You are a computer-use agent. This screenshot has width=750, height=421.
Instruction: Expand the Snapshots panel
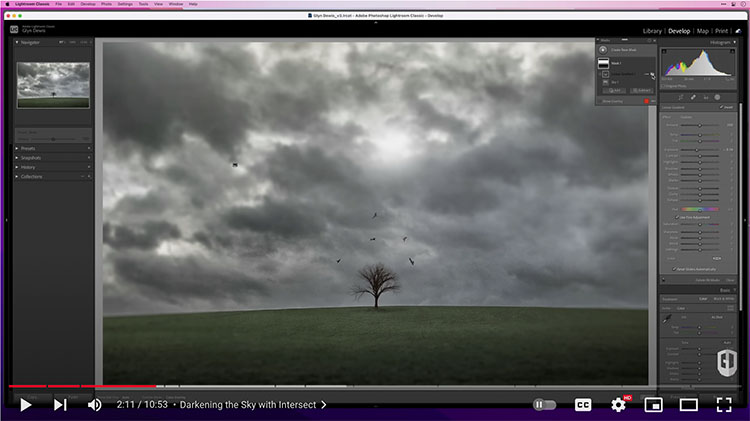[x=17, y=158]
